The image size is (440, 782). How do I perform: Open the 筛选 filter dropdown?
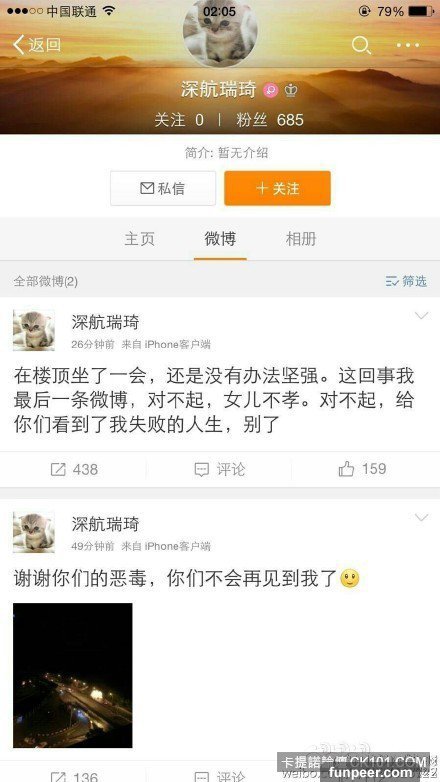click(406, 281)
